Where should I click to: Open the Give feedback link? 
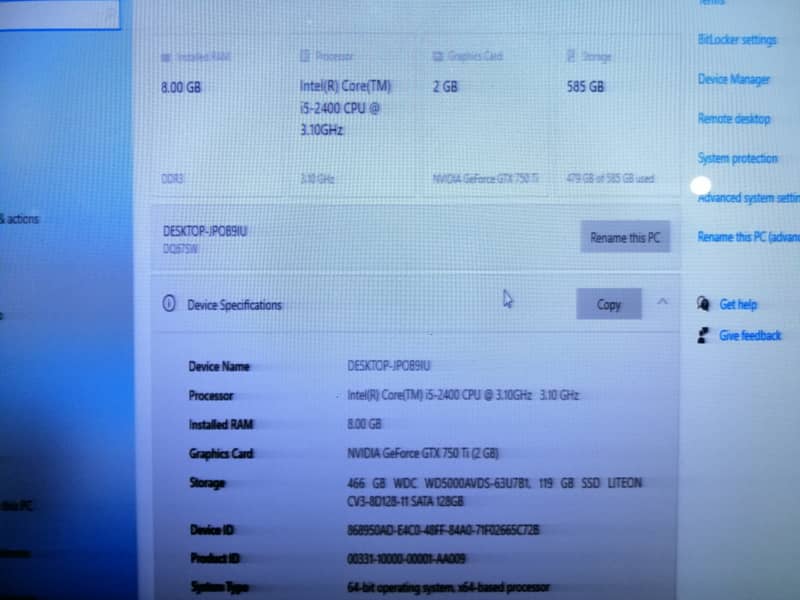coord(750,335)
